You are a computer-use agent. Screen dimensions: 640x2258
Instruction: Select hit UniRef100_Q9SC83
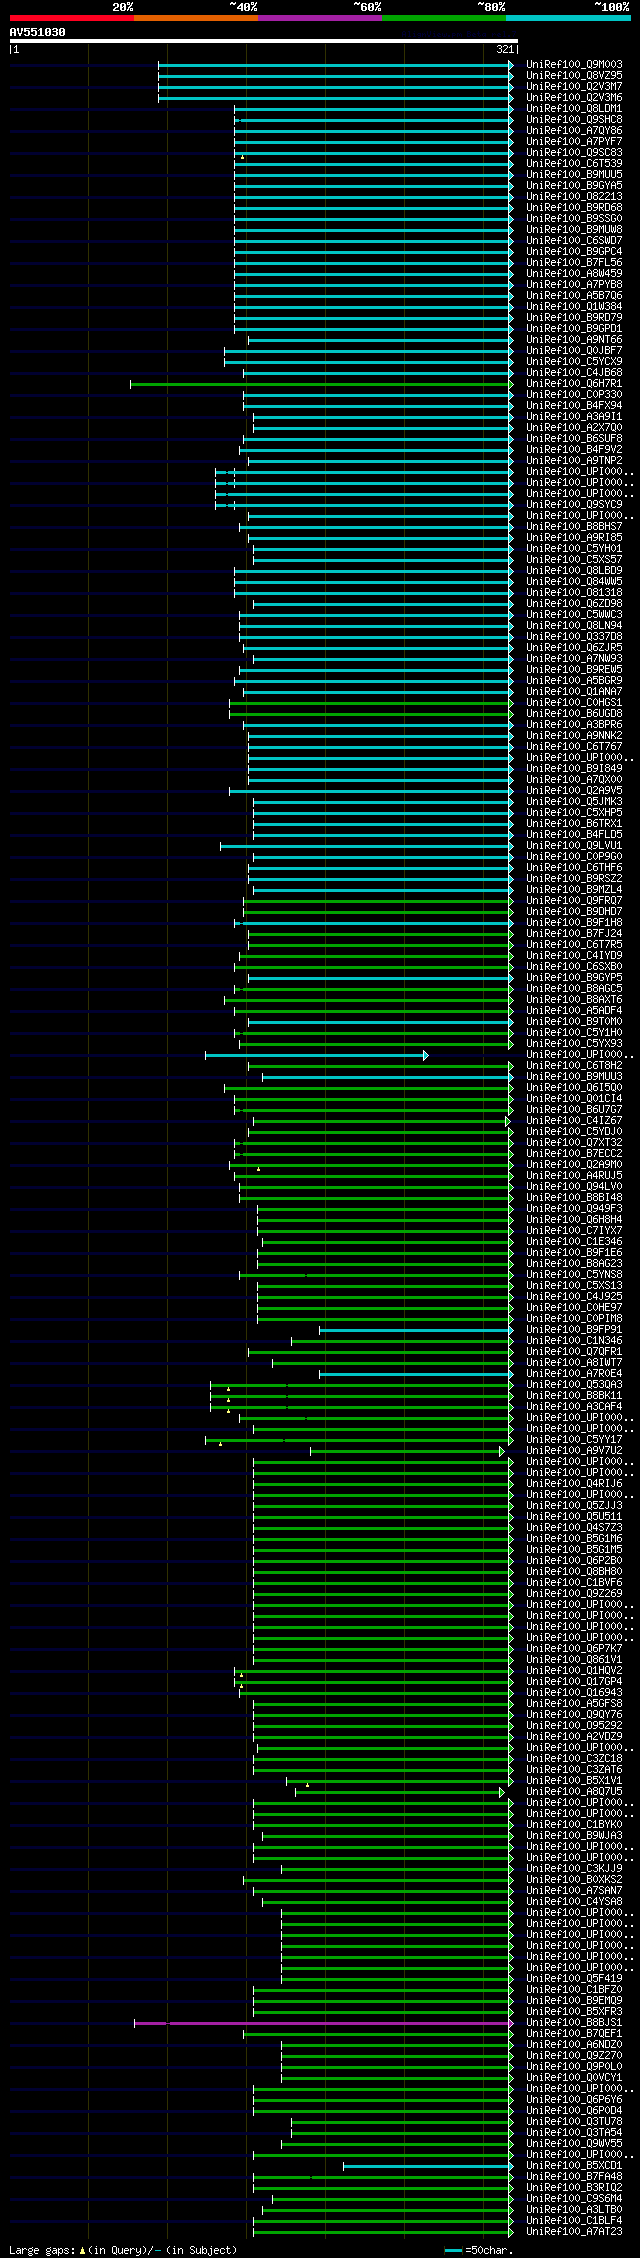[x=574, y=153]
